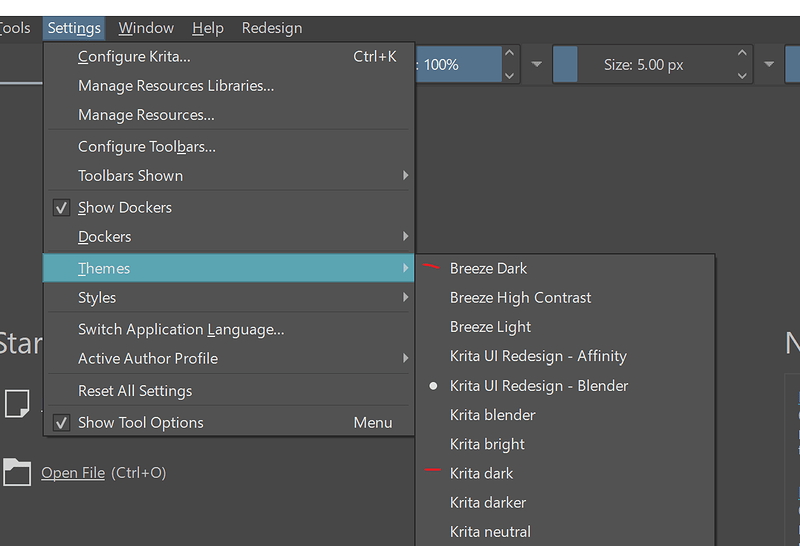Open the dropdown arrow next to the opacity slider
This screenshot has height=546, width=800.
click(x=537, y=65)
